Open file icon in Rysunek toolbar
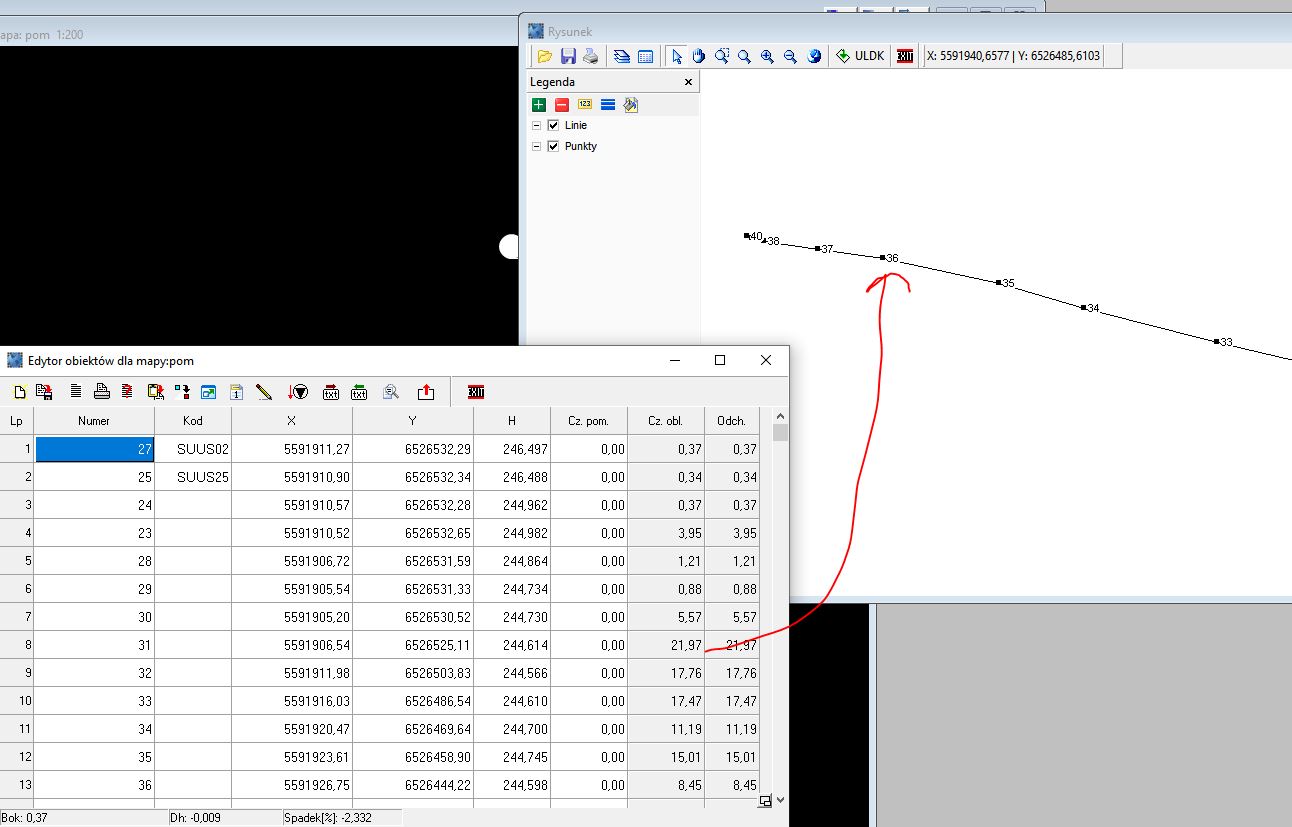The height and width of the screenshot is (827, 1292). tap(544, 56)
